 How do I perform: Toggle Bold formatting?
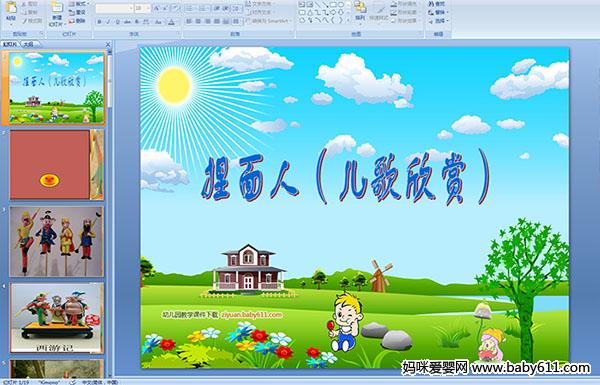tap(99, 22)
